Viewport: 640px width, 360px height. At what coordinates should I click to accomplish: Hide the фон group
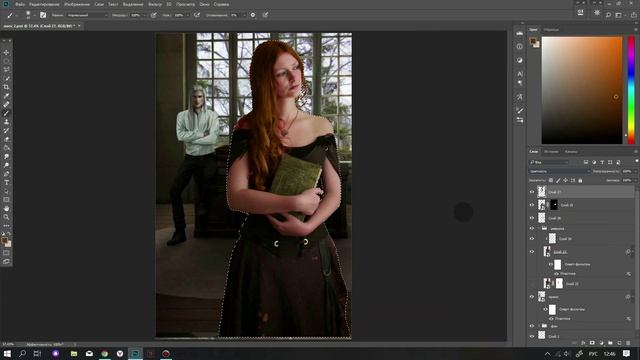(x=532, y=326)
